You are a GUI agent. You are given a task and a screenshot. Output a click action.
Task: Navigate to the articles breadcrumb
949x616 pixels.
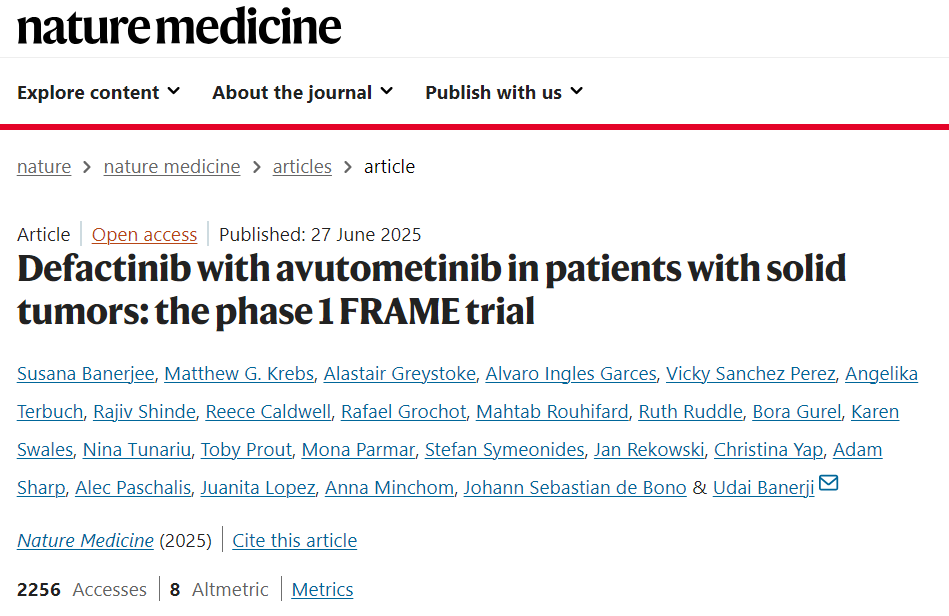coord(302,166)
